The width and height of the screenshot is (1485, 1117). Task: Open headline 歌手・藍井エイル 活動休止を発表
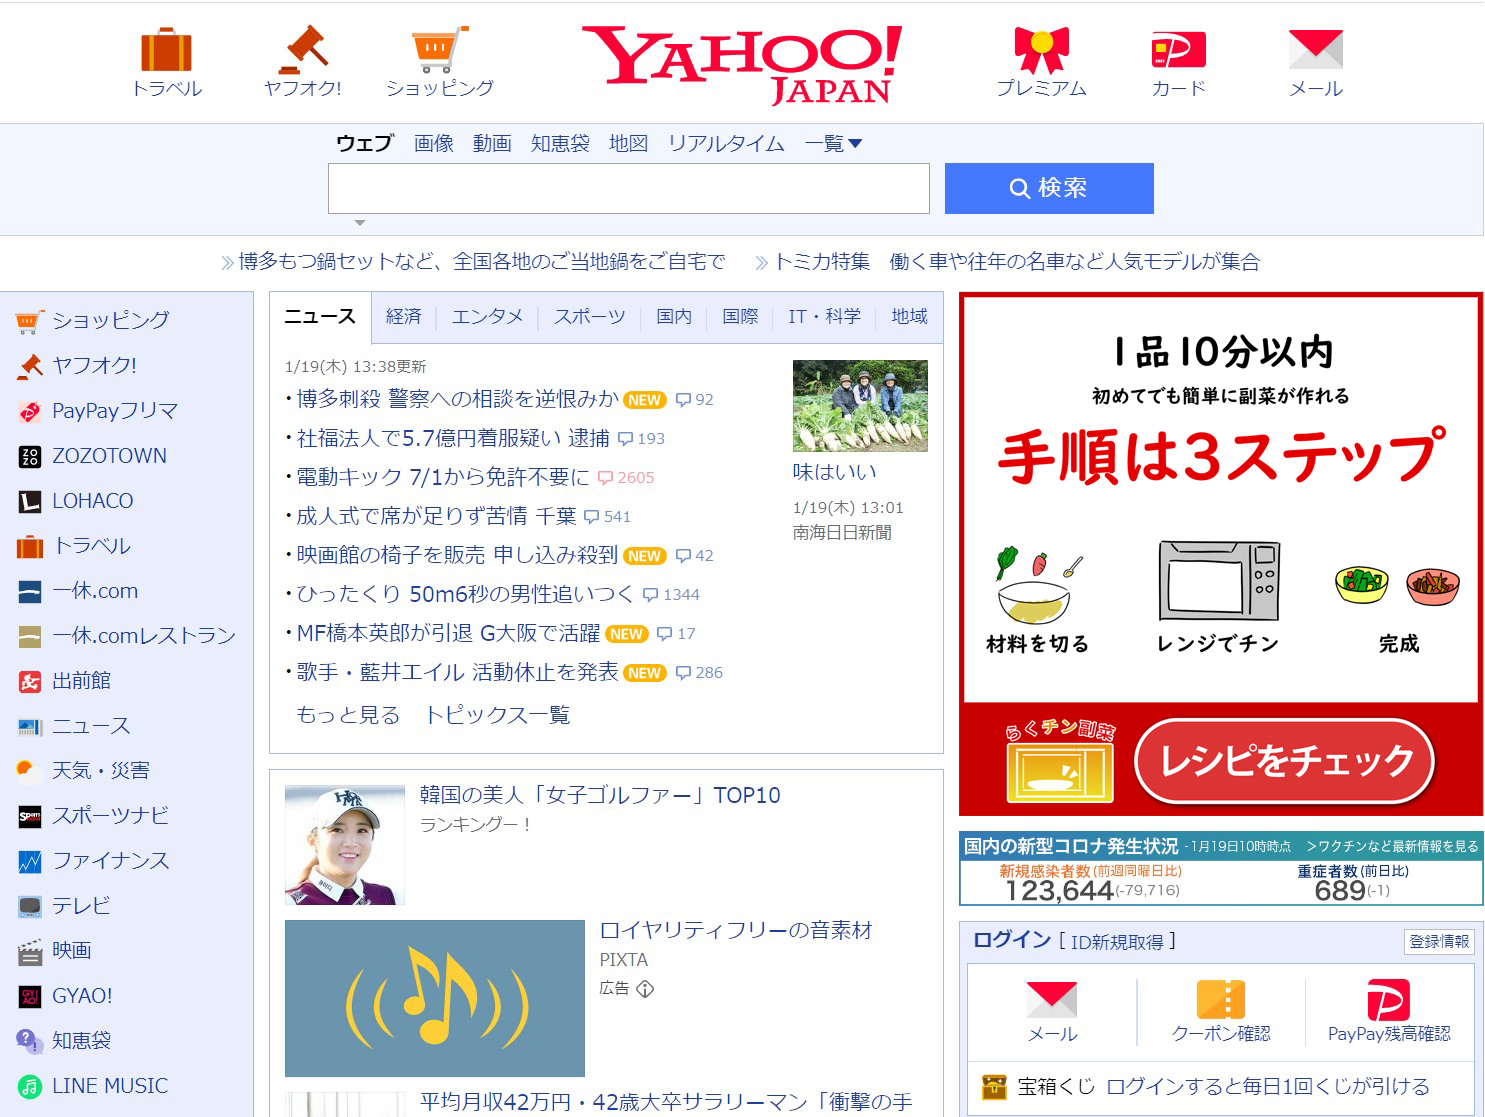click(x=458, y=672)
